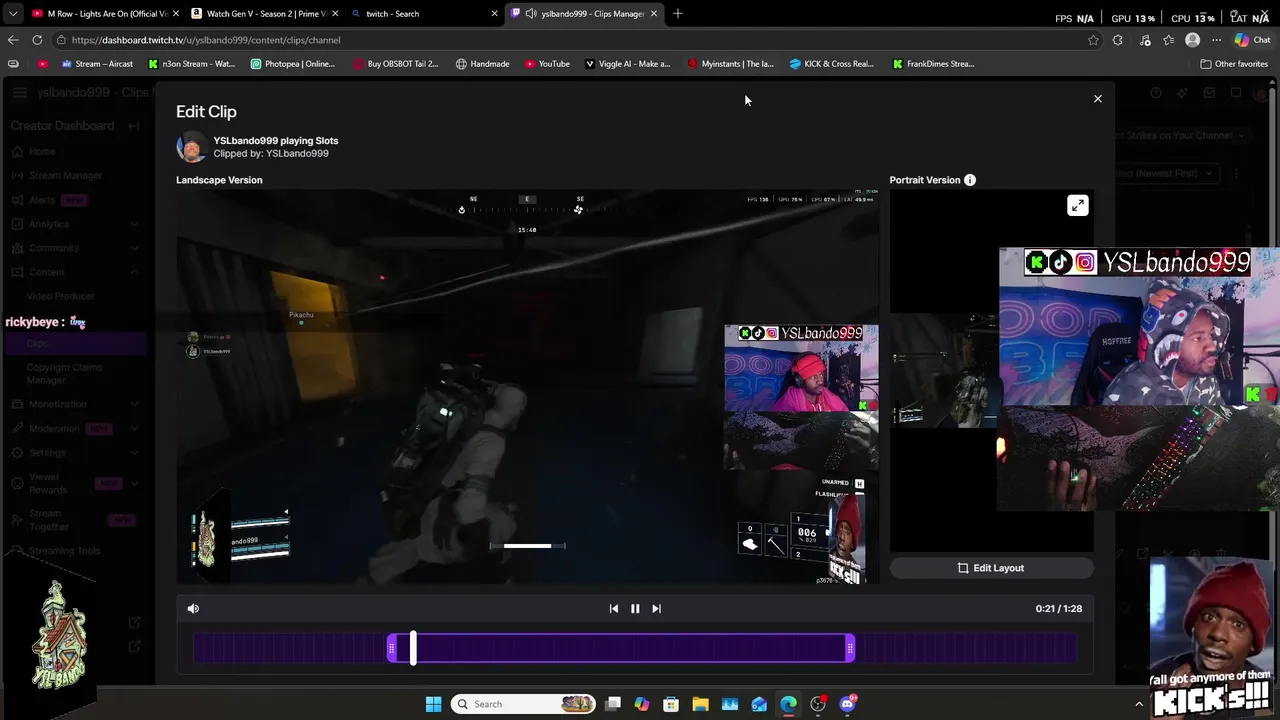
Task: Open Task View on taskbar
Action: 613,704
